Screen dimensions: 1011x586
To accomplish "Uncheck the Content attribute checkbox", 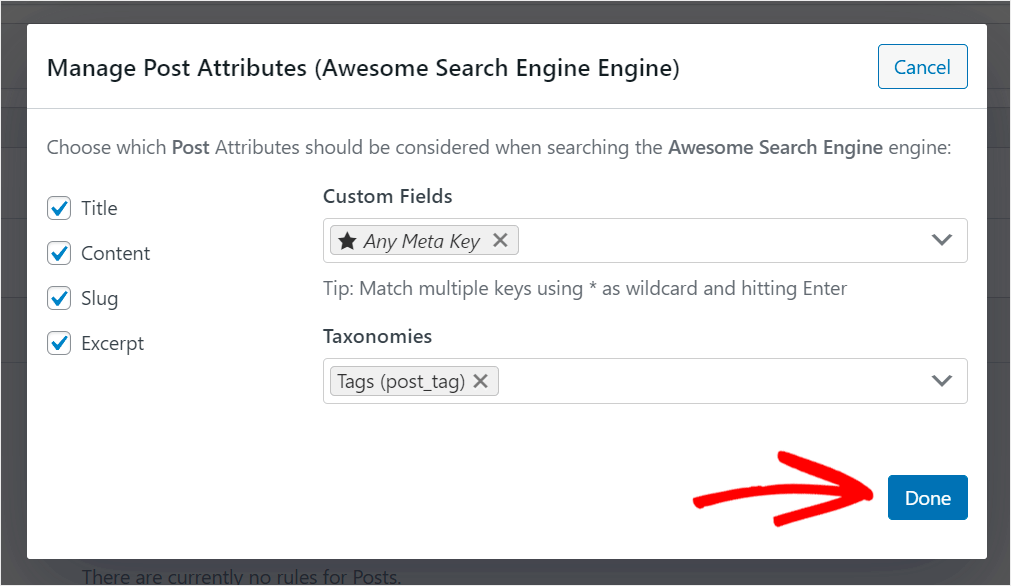I will (59, 253).
